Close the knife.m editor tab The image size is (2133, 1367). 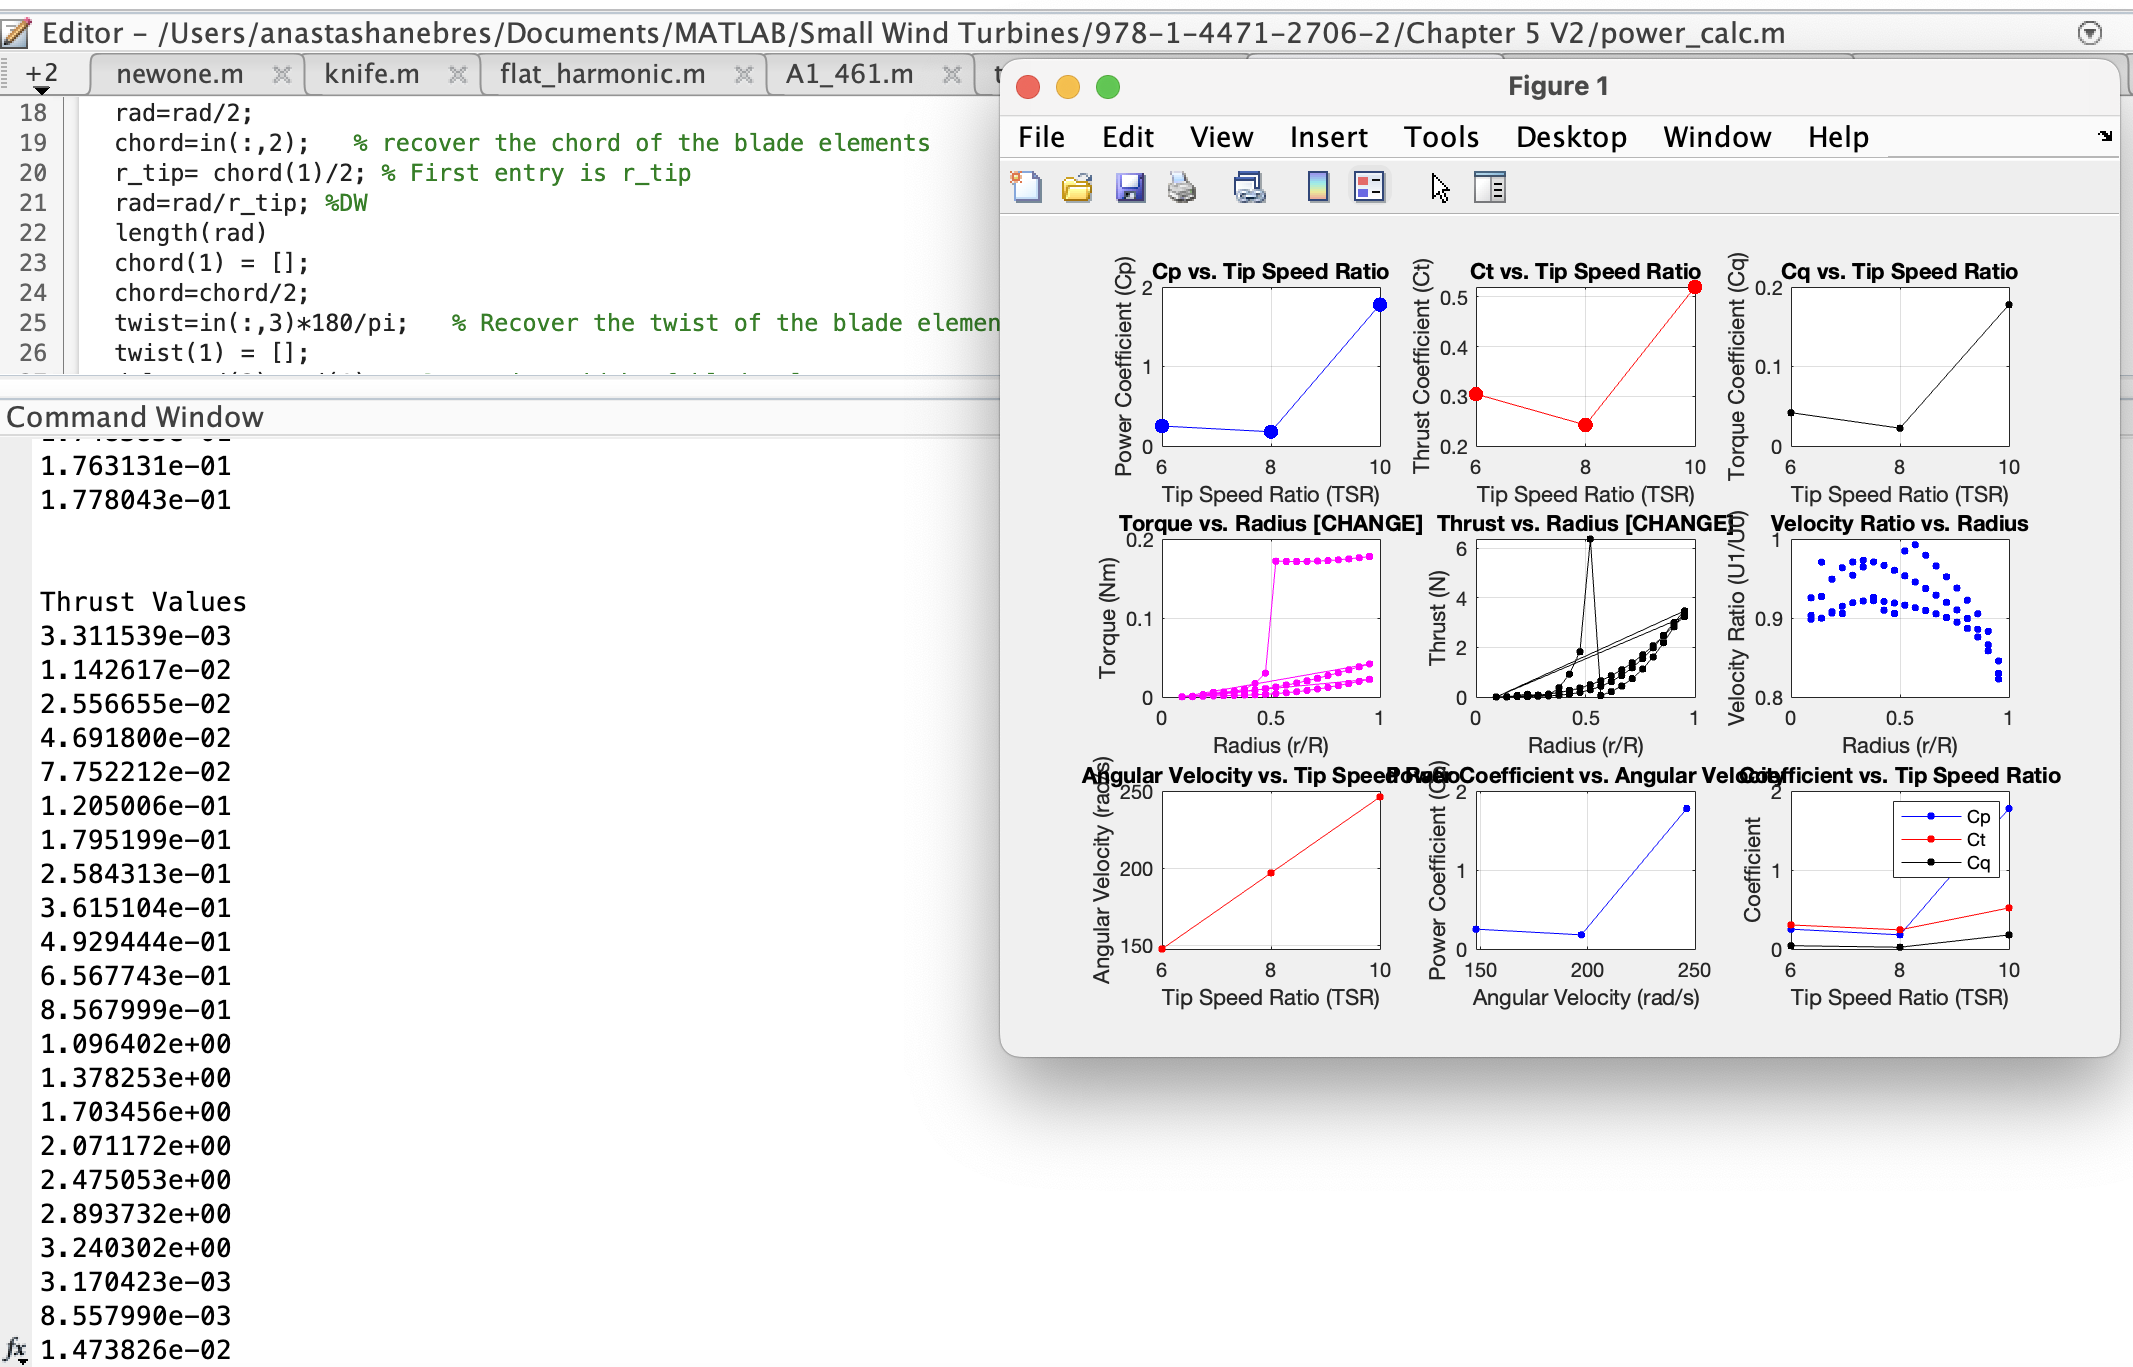tap(458, 74)
